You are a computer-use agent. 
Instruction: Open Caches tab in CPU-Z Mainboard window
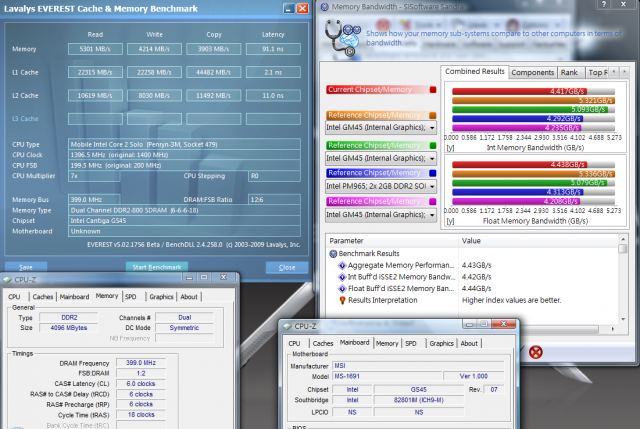point(323,344)
